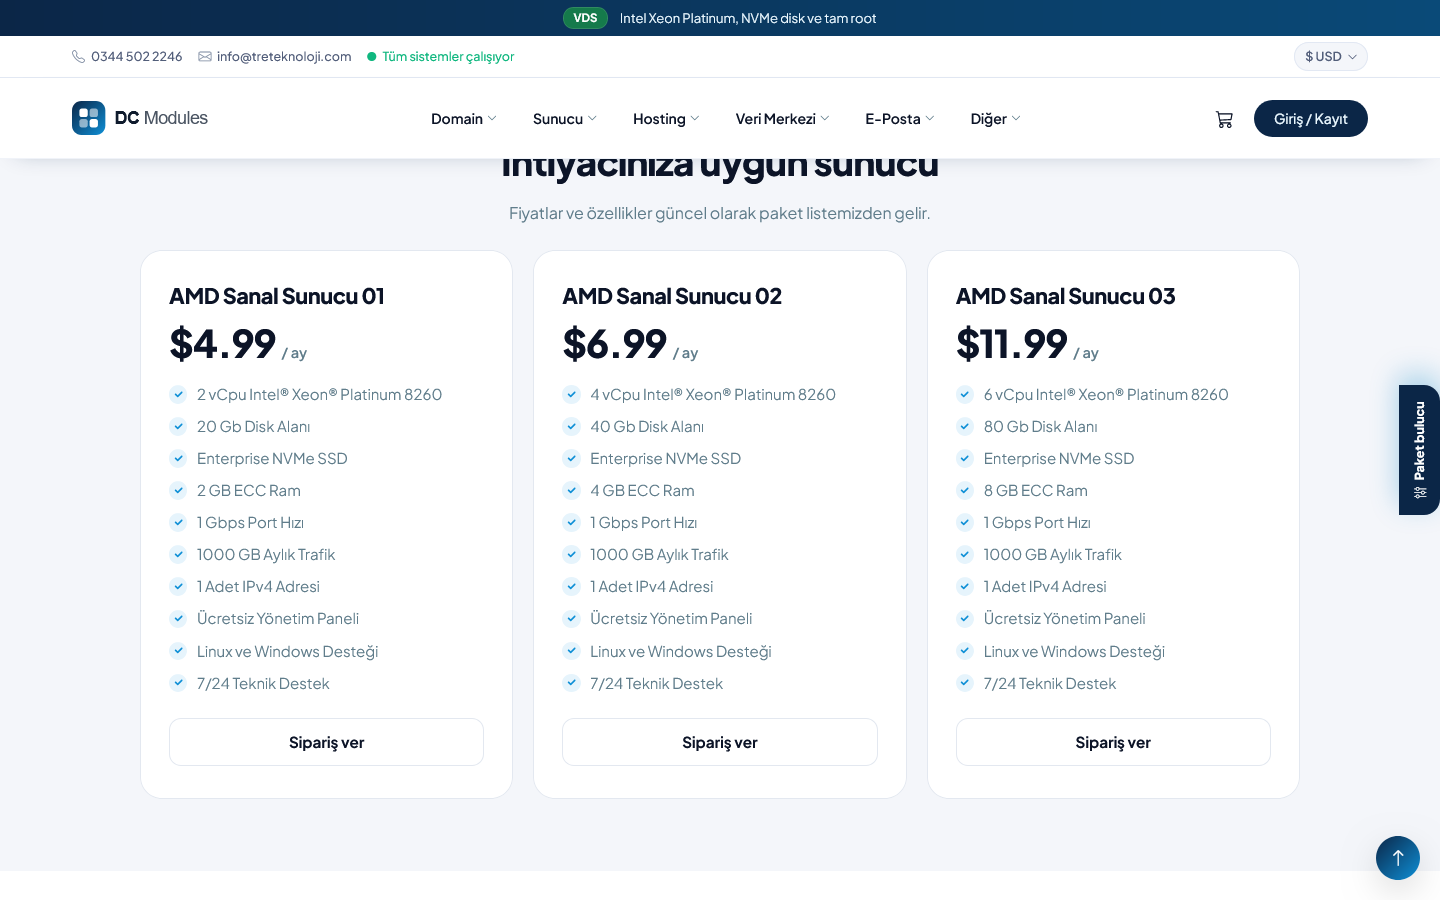
Task: Click the $4.99 price
Action: [223, 344]
